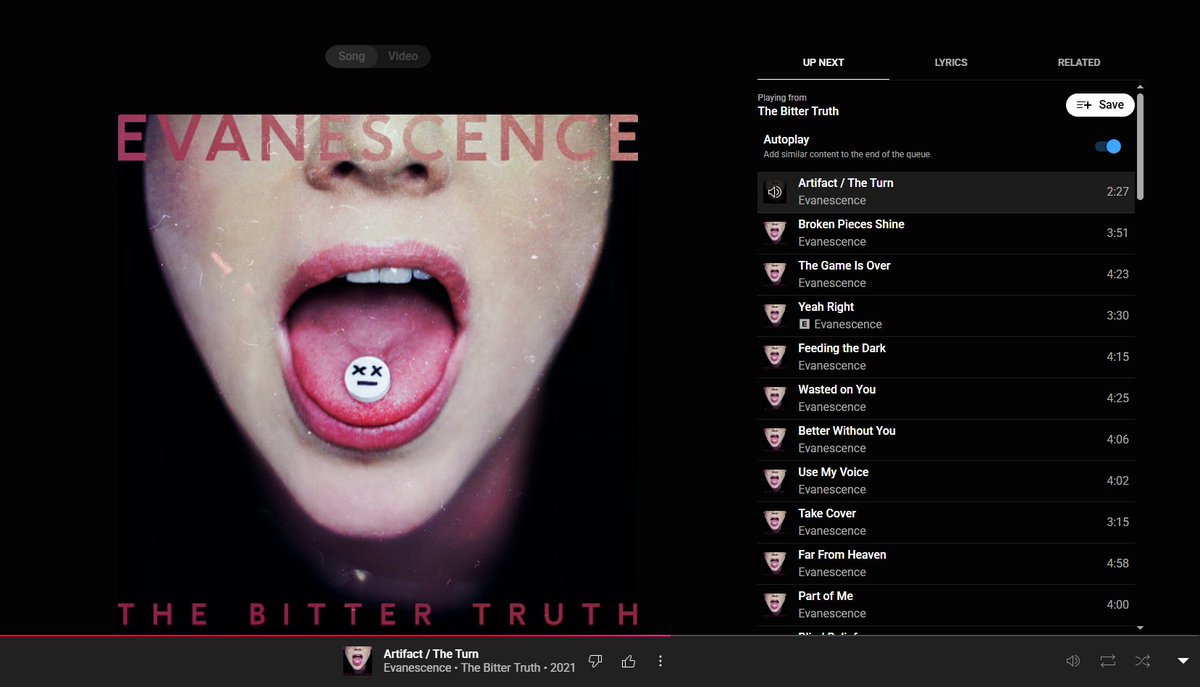This screenshot has height=687, width=1200.
Task: Click the The Game Is Over thumbnail icon
Action: (x=775, y=274)
